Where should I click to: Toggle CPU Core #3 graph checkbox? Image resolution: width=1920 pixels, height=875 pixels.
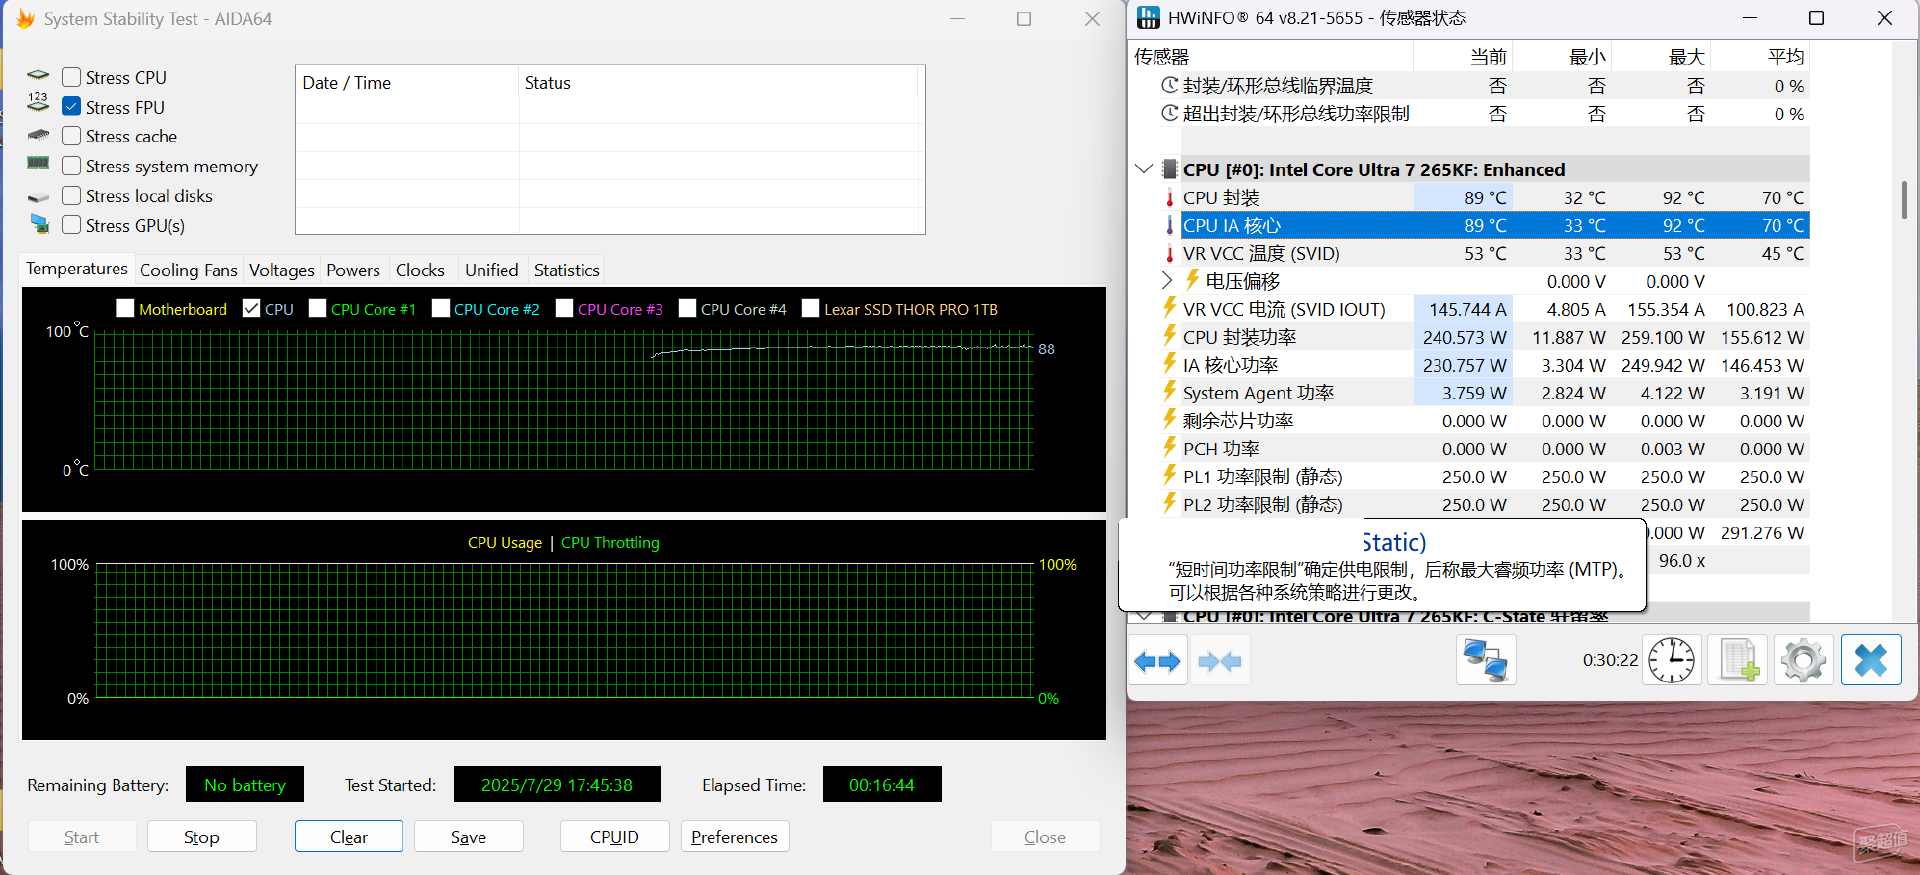tap(564, 309)
